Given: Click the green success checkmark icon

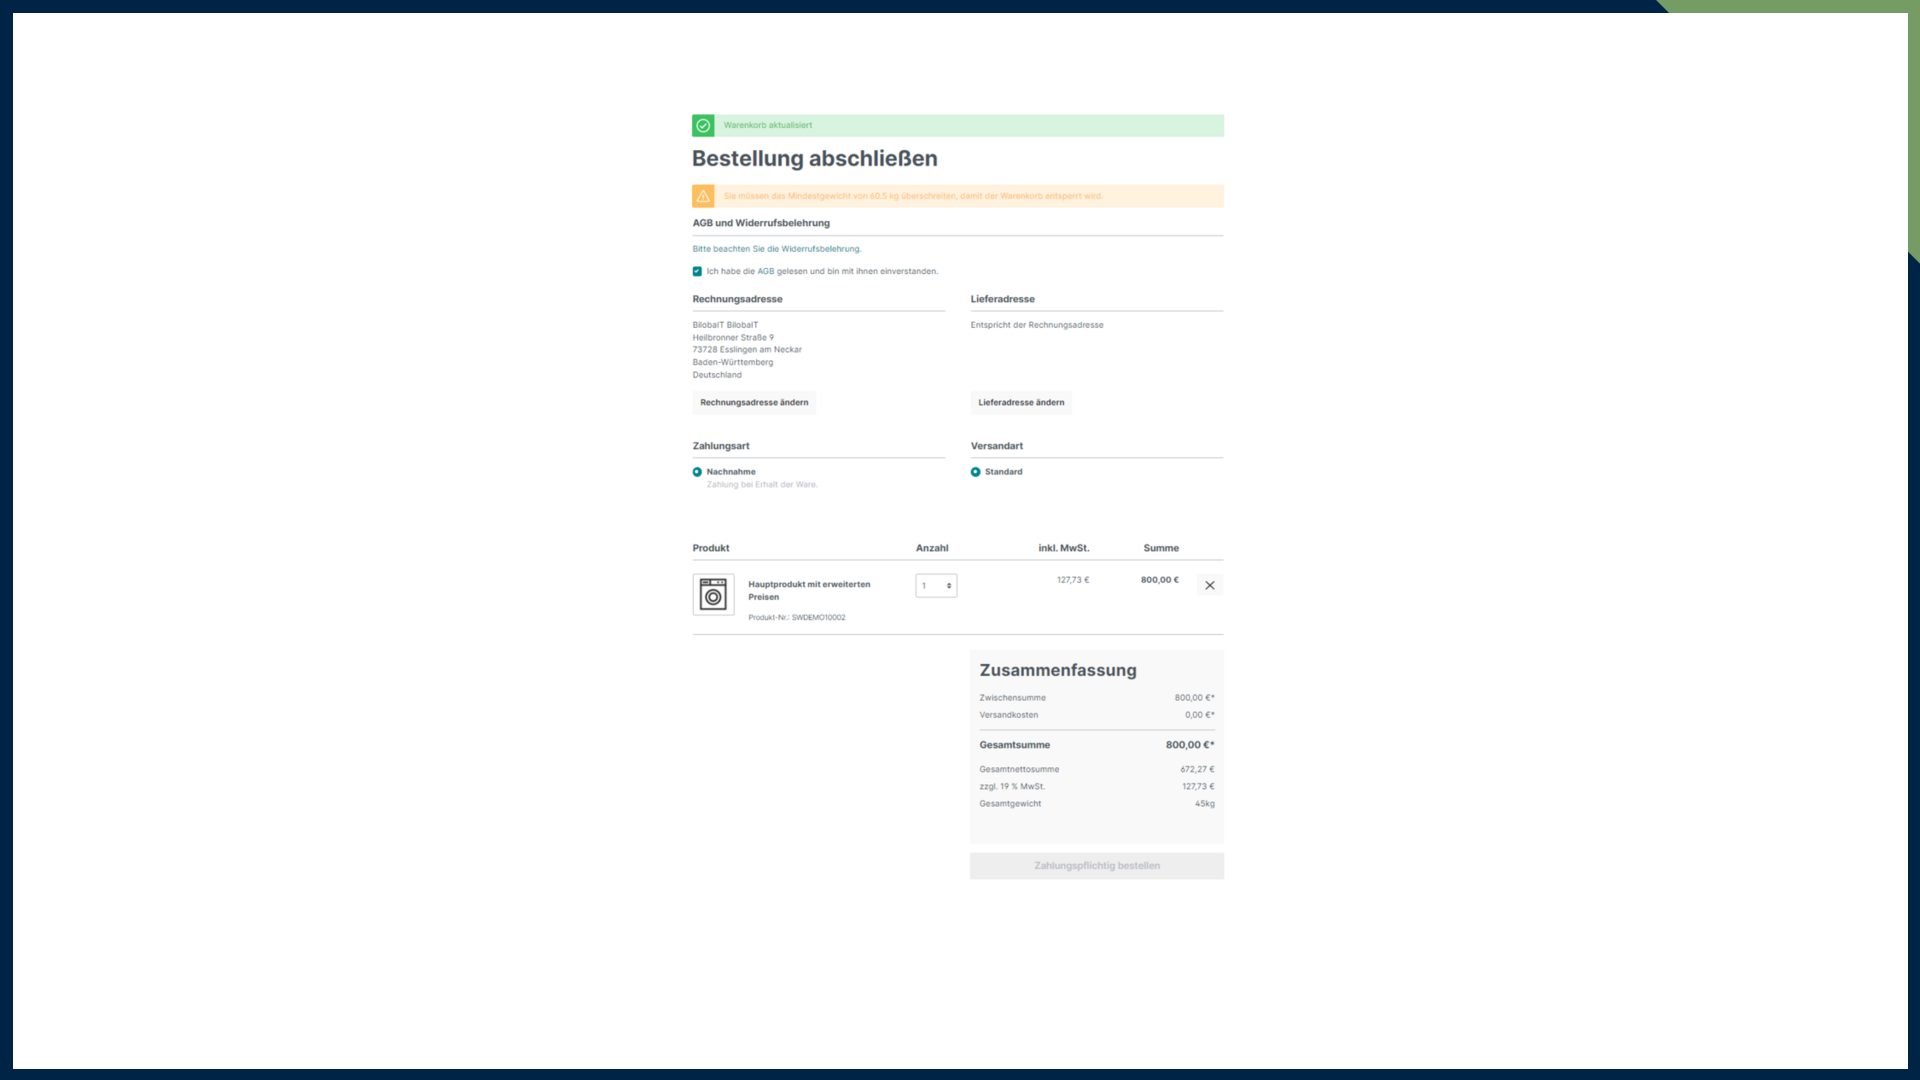Looking at the screenshot, I should point(703,125).
